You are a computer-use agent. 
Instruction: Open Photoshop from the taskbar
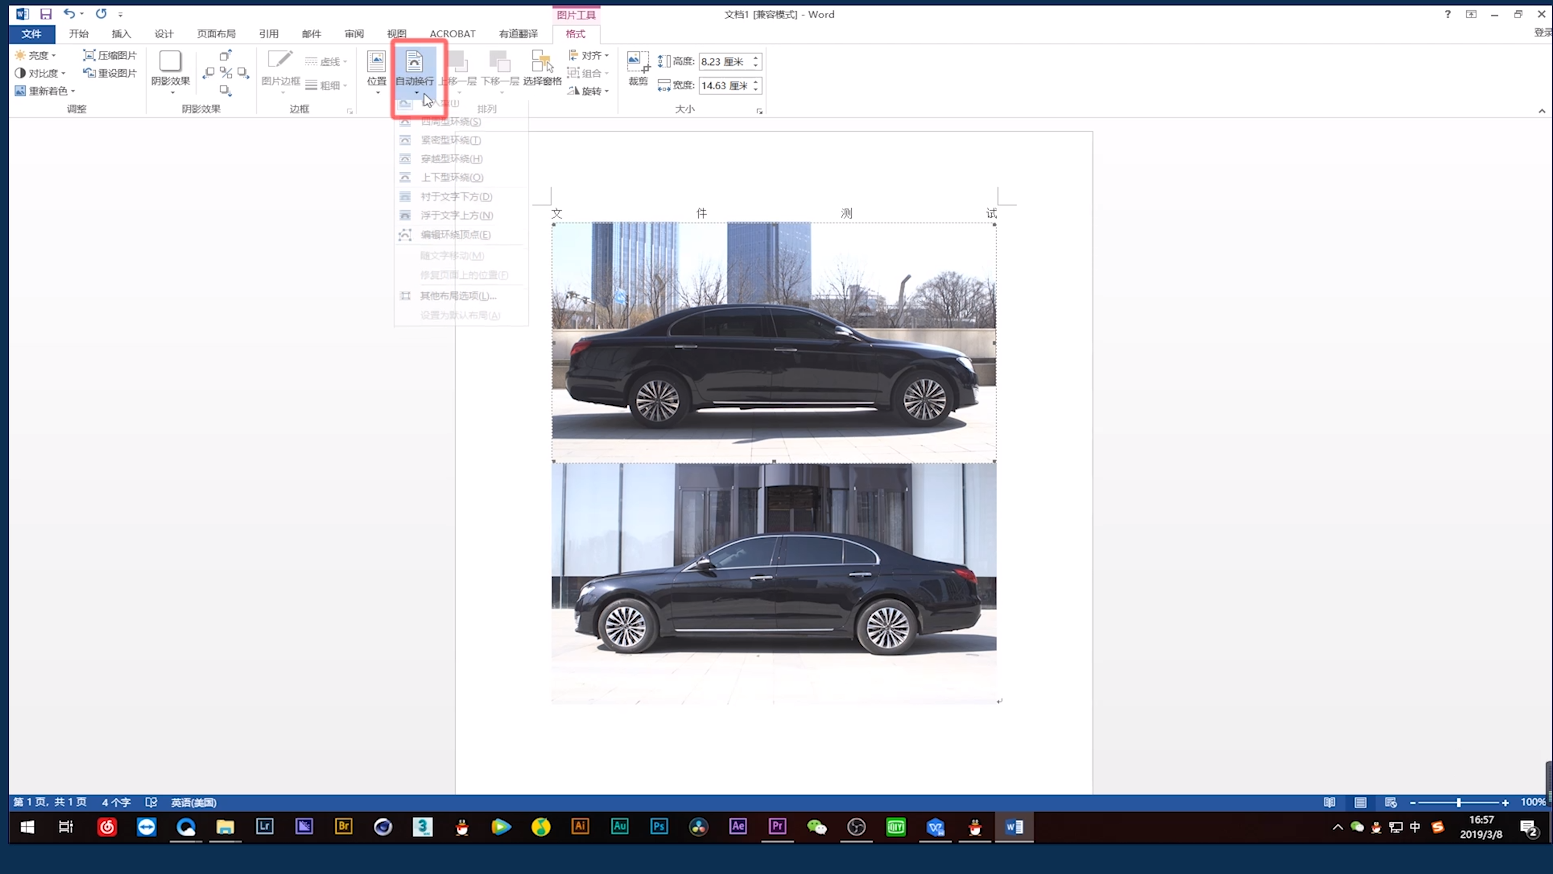click(659, 827)
